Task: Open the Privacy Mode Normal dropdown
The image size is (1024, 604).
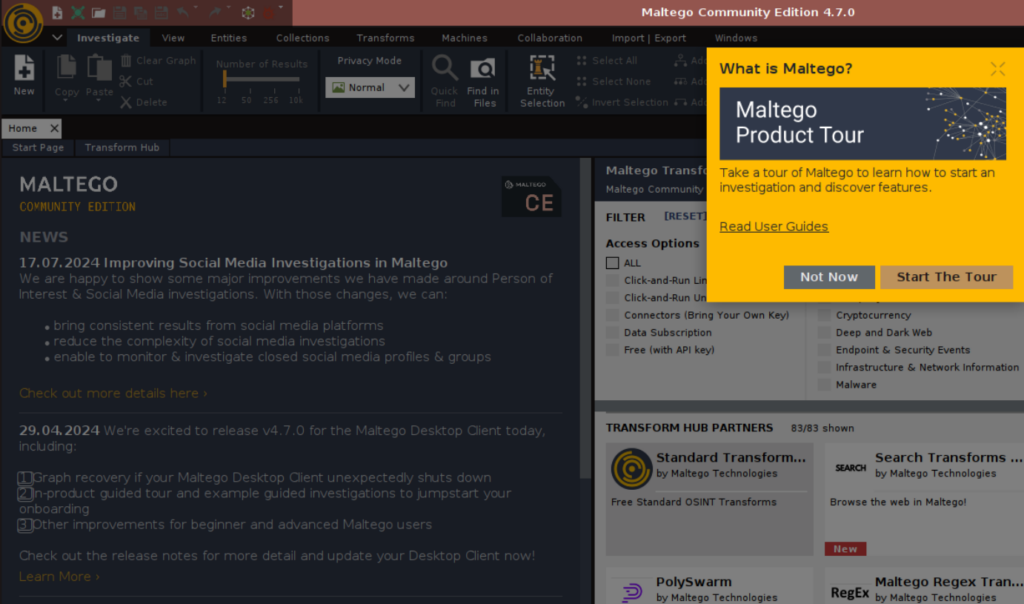Action: (370, 87)
